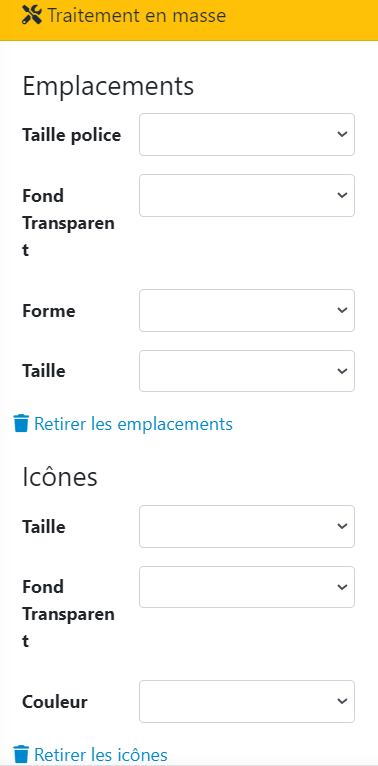378x766 pixels.
Task: Click the Retirer les emplacements link
Action: click(x=133, y=424)
